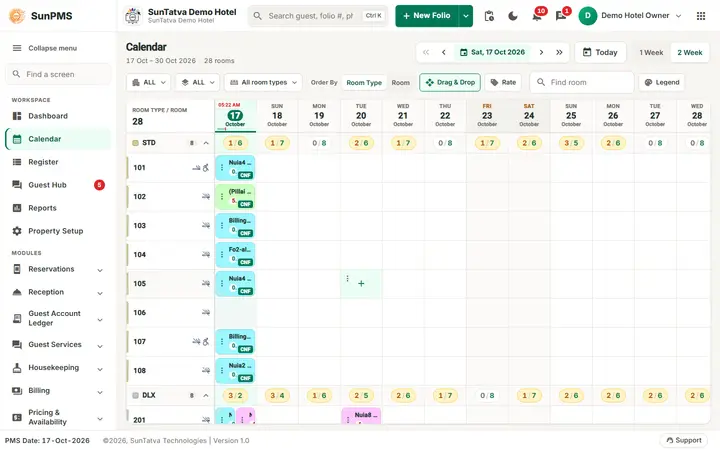Click the Property Setup gear icon

(x=17, y=231)
